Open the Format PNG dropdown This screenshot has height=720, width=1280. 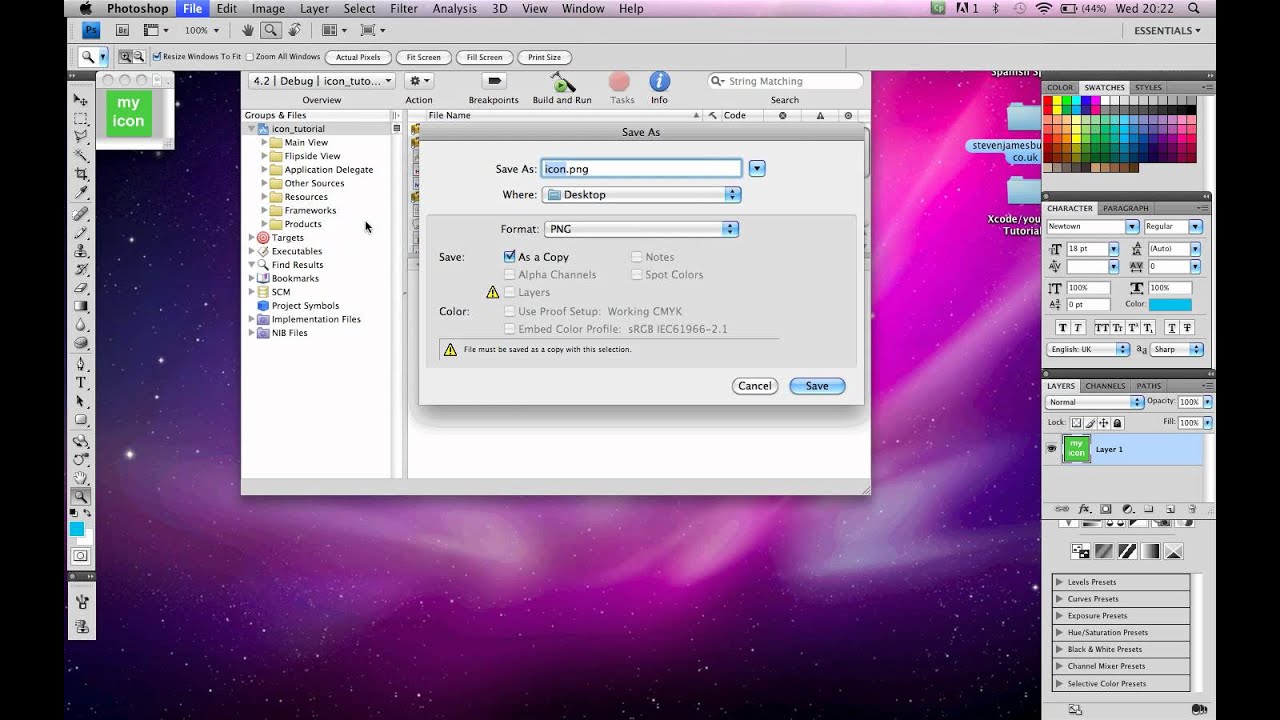click(641, 229)
